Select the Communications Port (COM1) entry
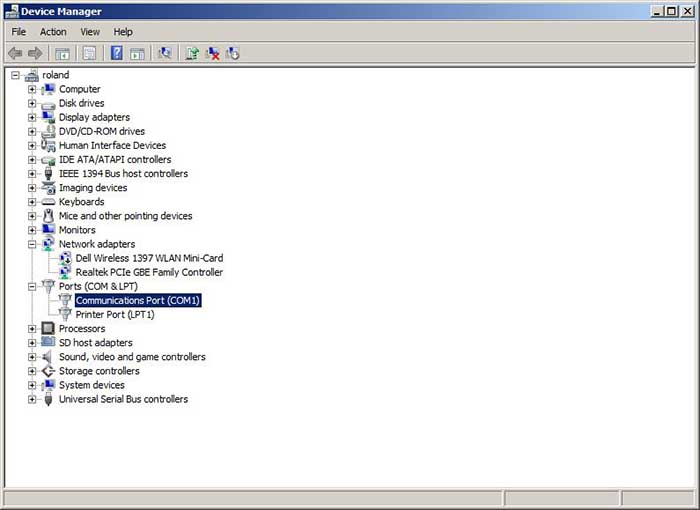The height and width of the screenshot is (510, 700). click(x=138, y=301)
